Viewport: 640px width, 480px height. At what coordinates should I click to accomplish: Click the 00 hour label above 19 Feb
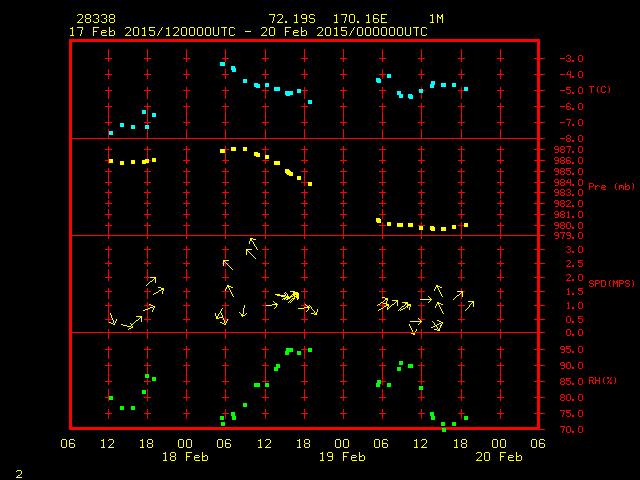coord(342,444)
